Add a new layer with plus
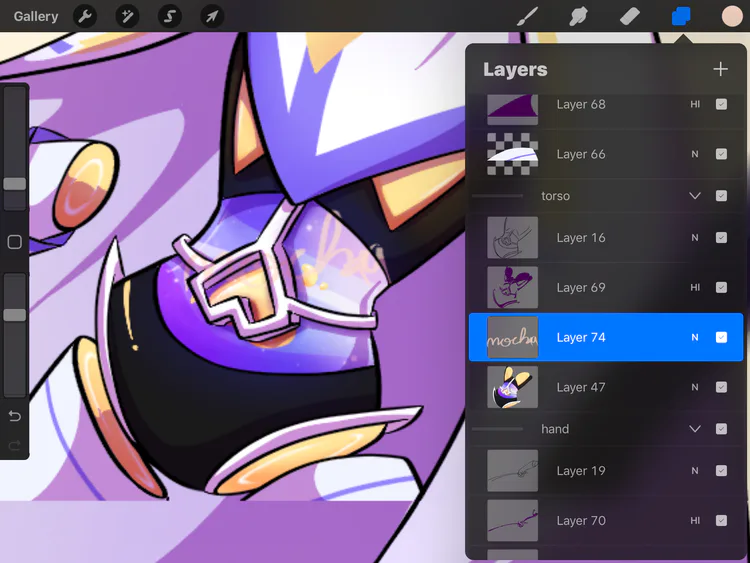The image size is (750, 563). pos(720,69)
